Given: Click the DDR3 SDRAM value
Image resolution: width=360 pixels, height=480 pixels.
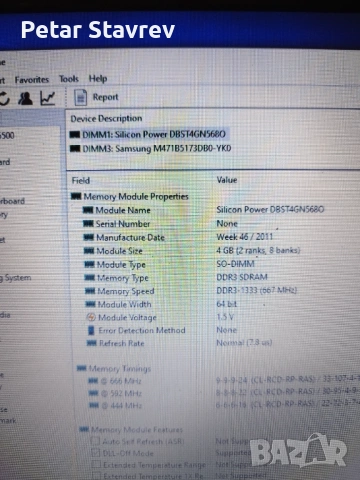Looking at the screenshot, I should click(242, 277).
